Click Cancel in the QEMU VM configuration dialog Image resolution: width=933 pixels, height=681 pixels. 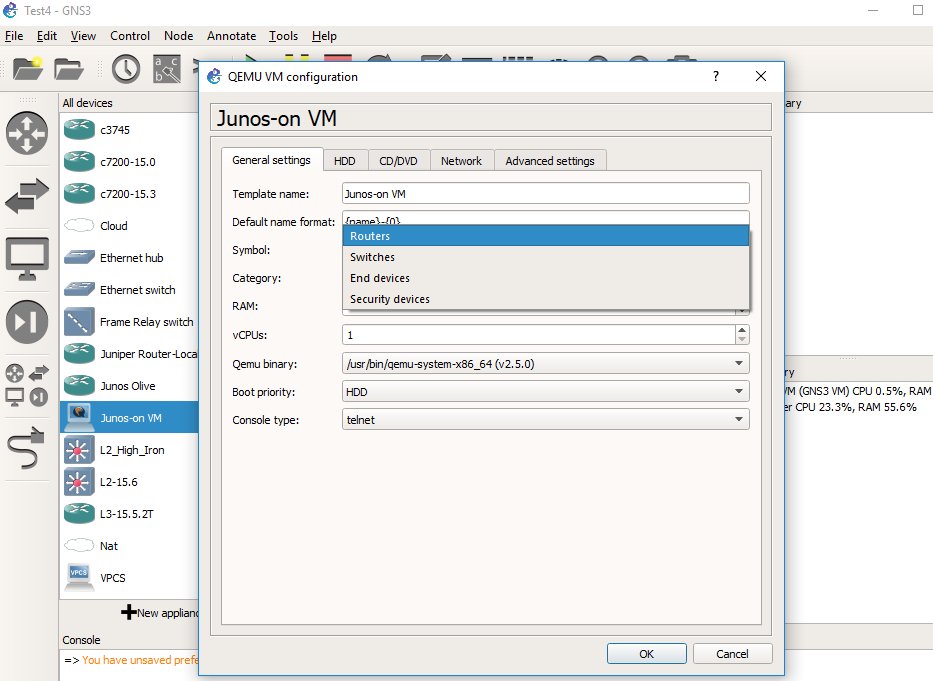732,654
